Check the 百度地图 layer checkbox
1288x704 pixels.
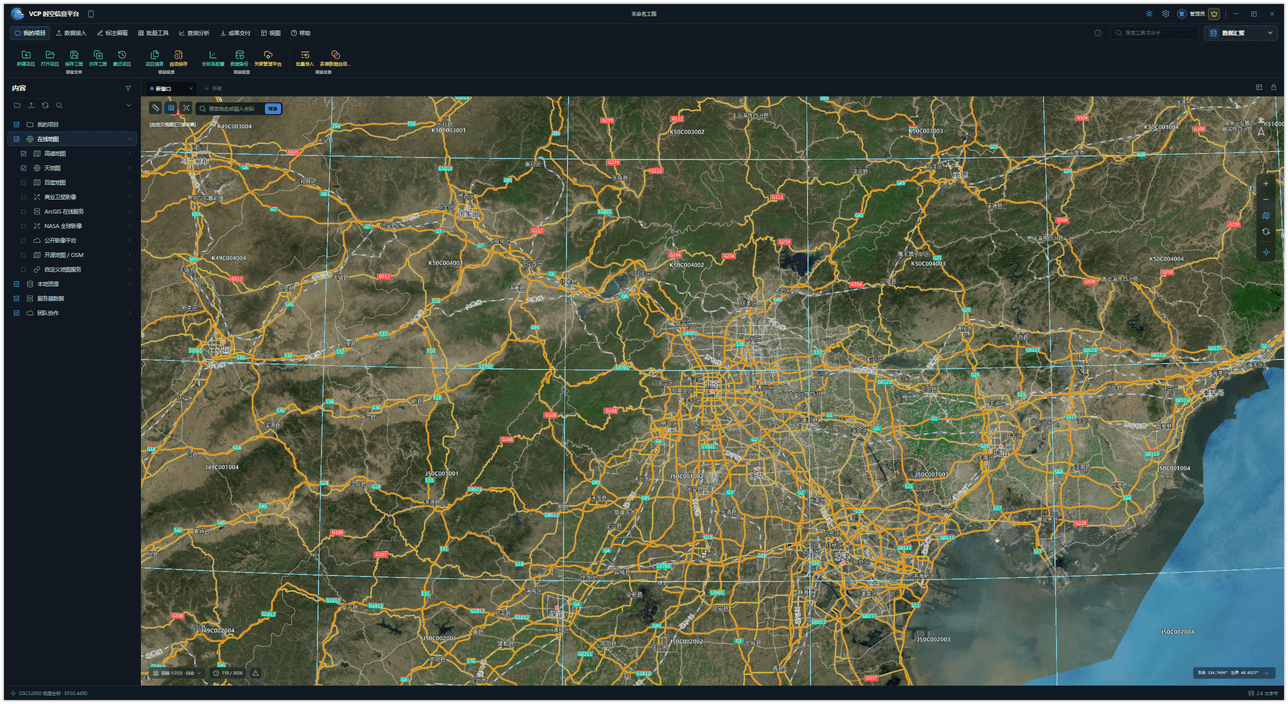[24, 183]
